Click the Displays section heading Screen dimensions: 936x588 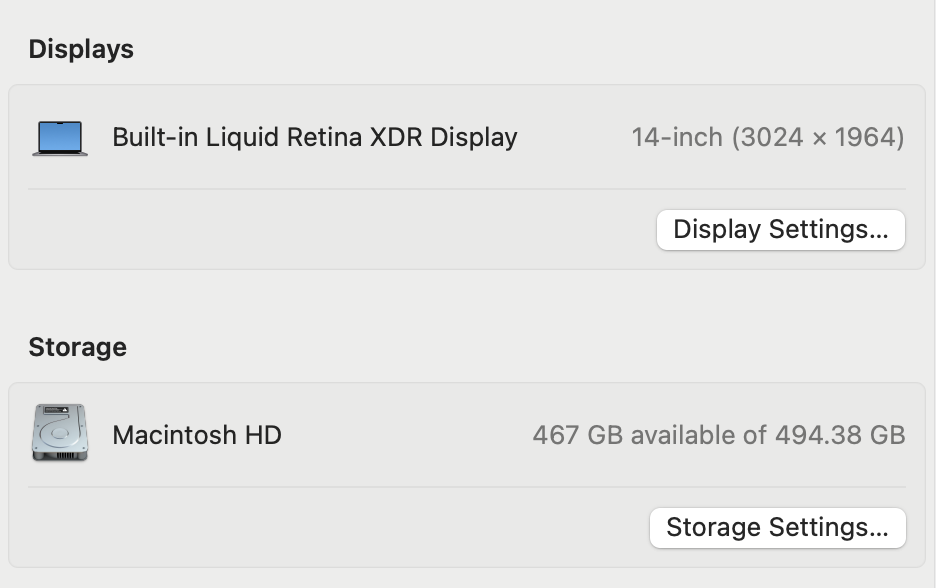[81, 49]
